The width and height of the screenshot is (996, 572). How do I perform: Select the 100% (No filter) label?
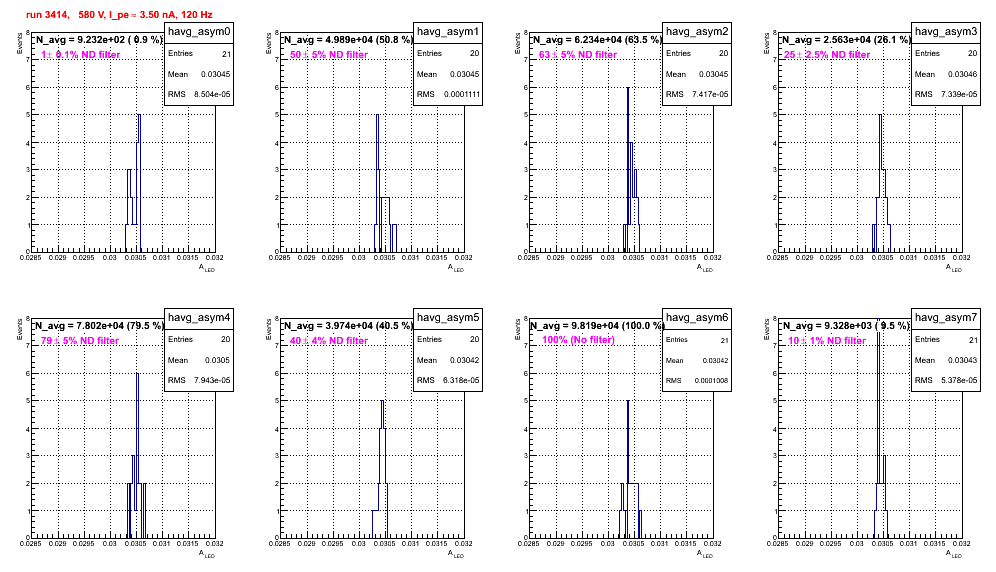579,340
